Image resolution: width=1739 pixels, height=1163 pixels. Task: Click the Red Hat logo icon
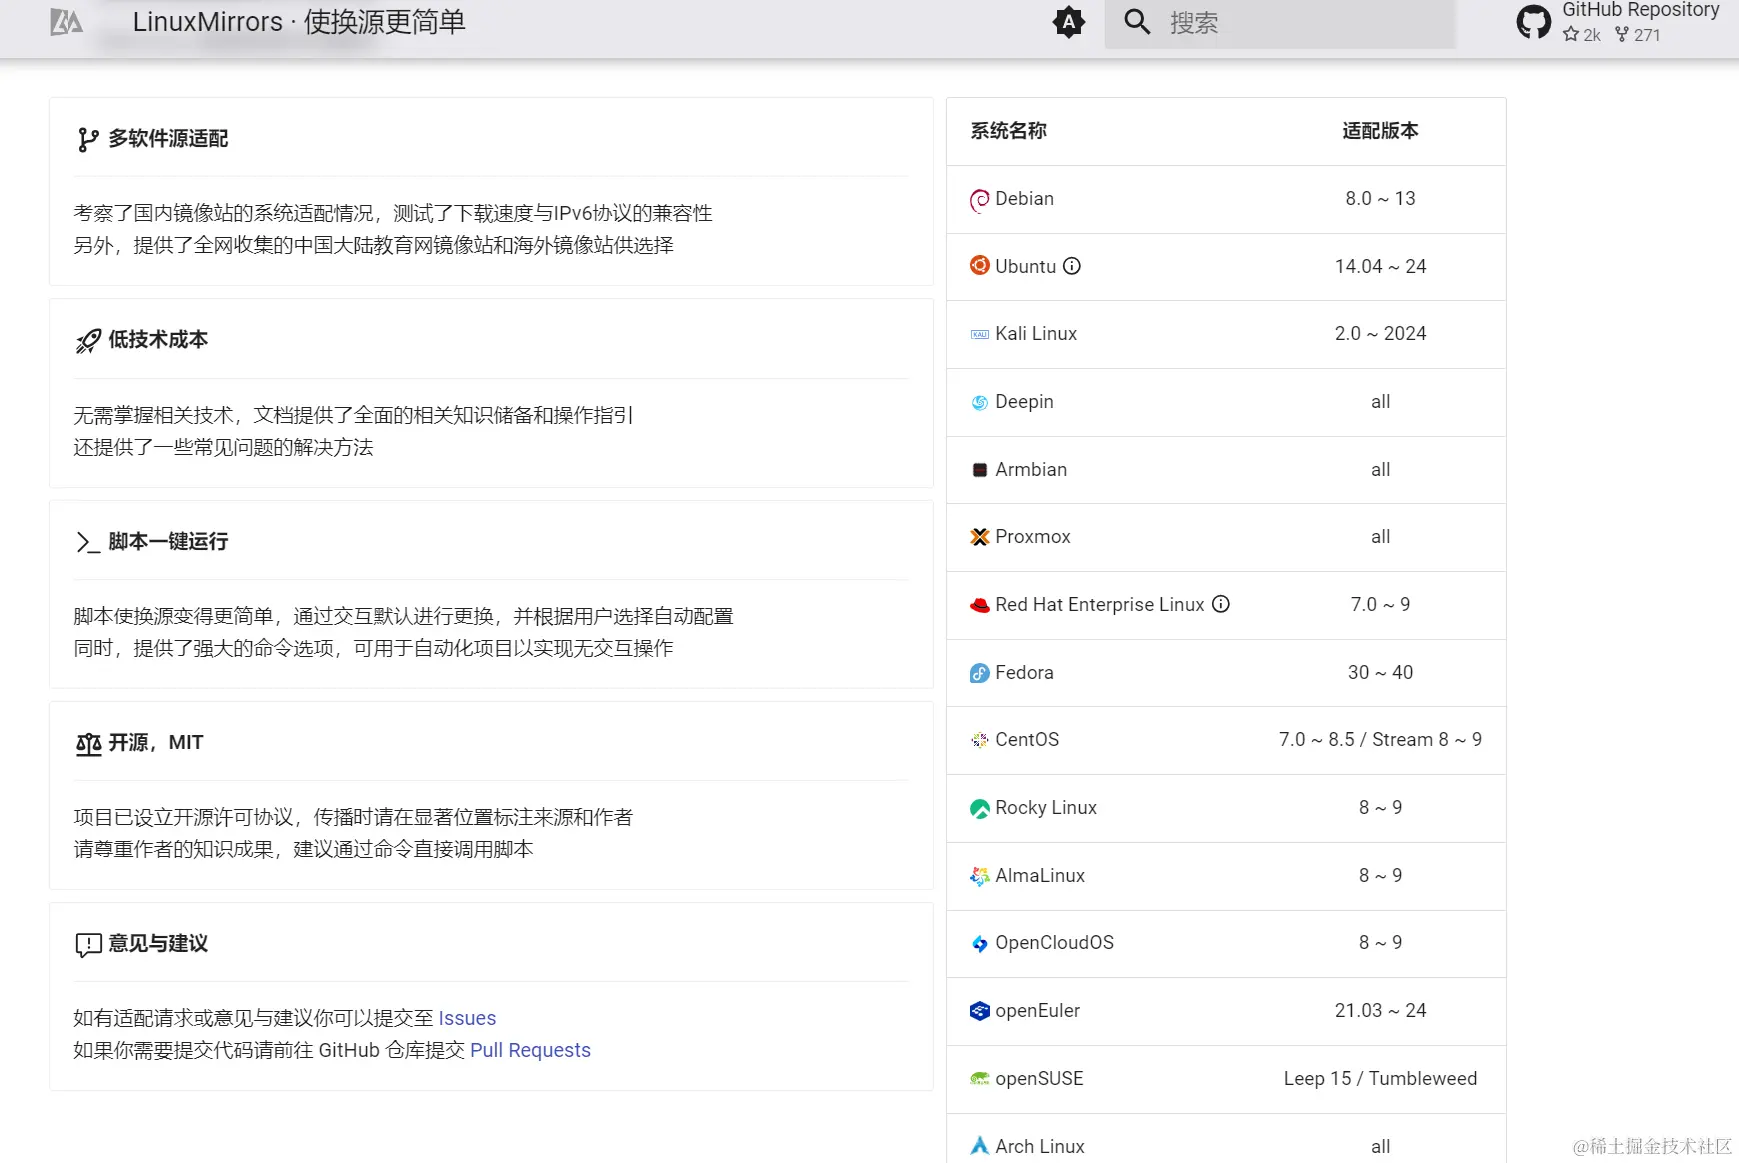point(980,605)
